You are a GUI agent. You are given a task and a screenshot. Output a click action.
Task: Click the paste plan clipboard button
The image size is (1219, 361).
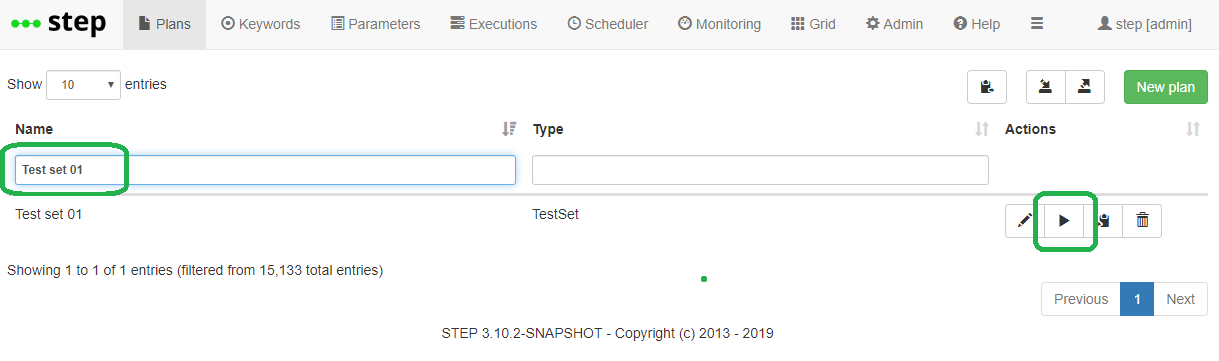987,87
